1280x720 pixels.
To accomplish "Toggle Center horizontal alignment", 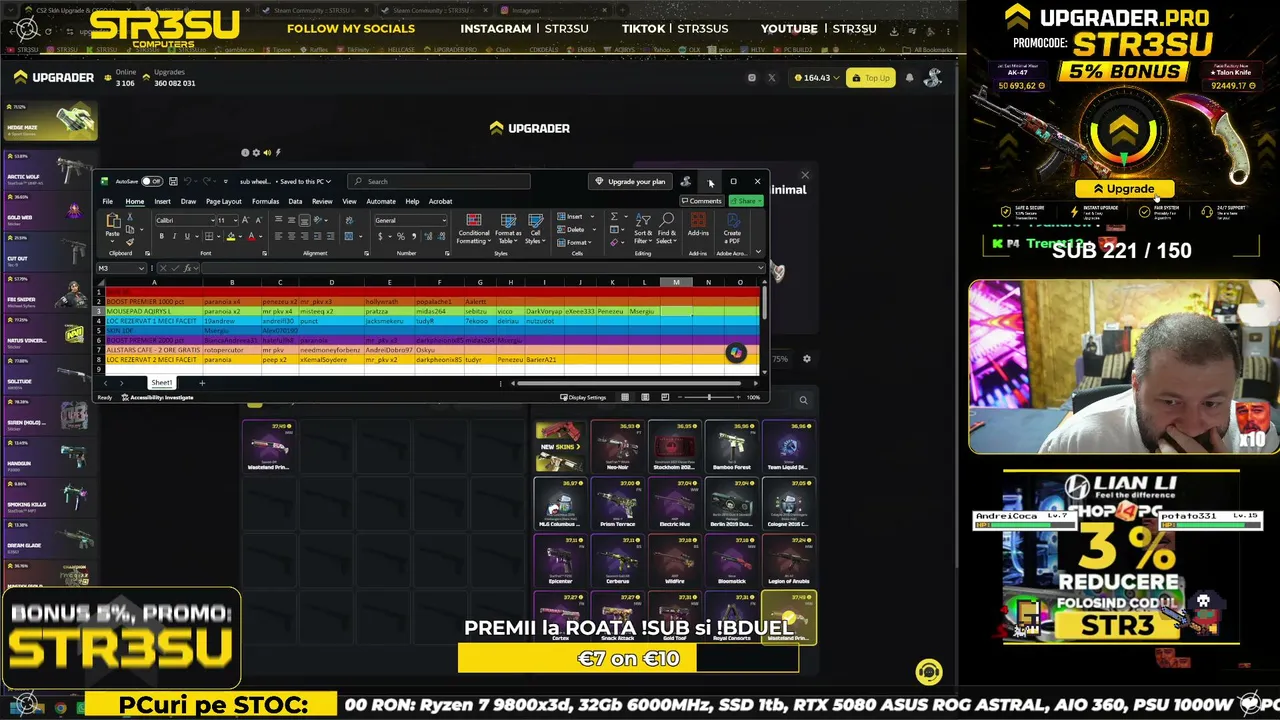I will coord(291,237).
